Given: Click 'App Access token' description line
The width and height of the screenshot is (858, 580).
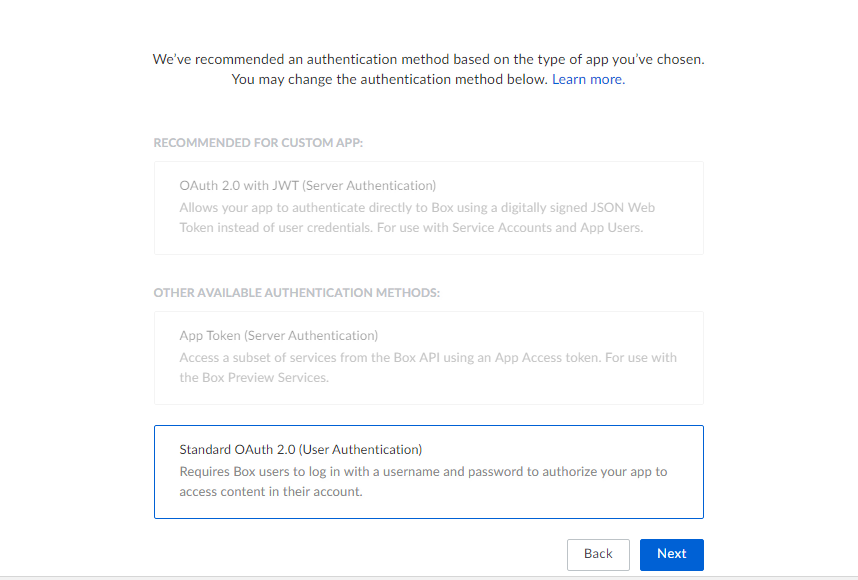Looking at the screenshot, I should 428,358.
